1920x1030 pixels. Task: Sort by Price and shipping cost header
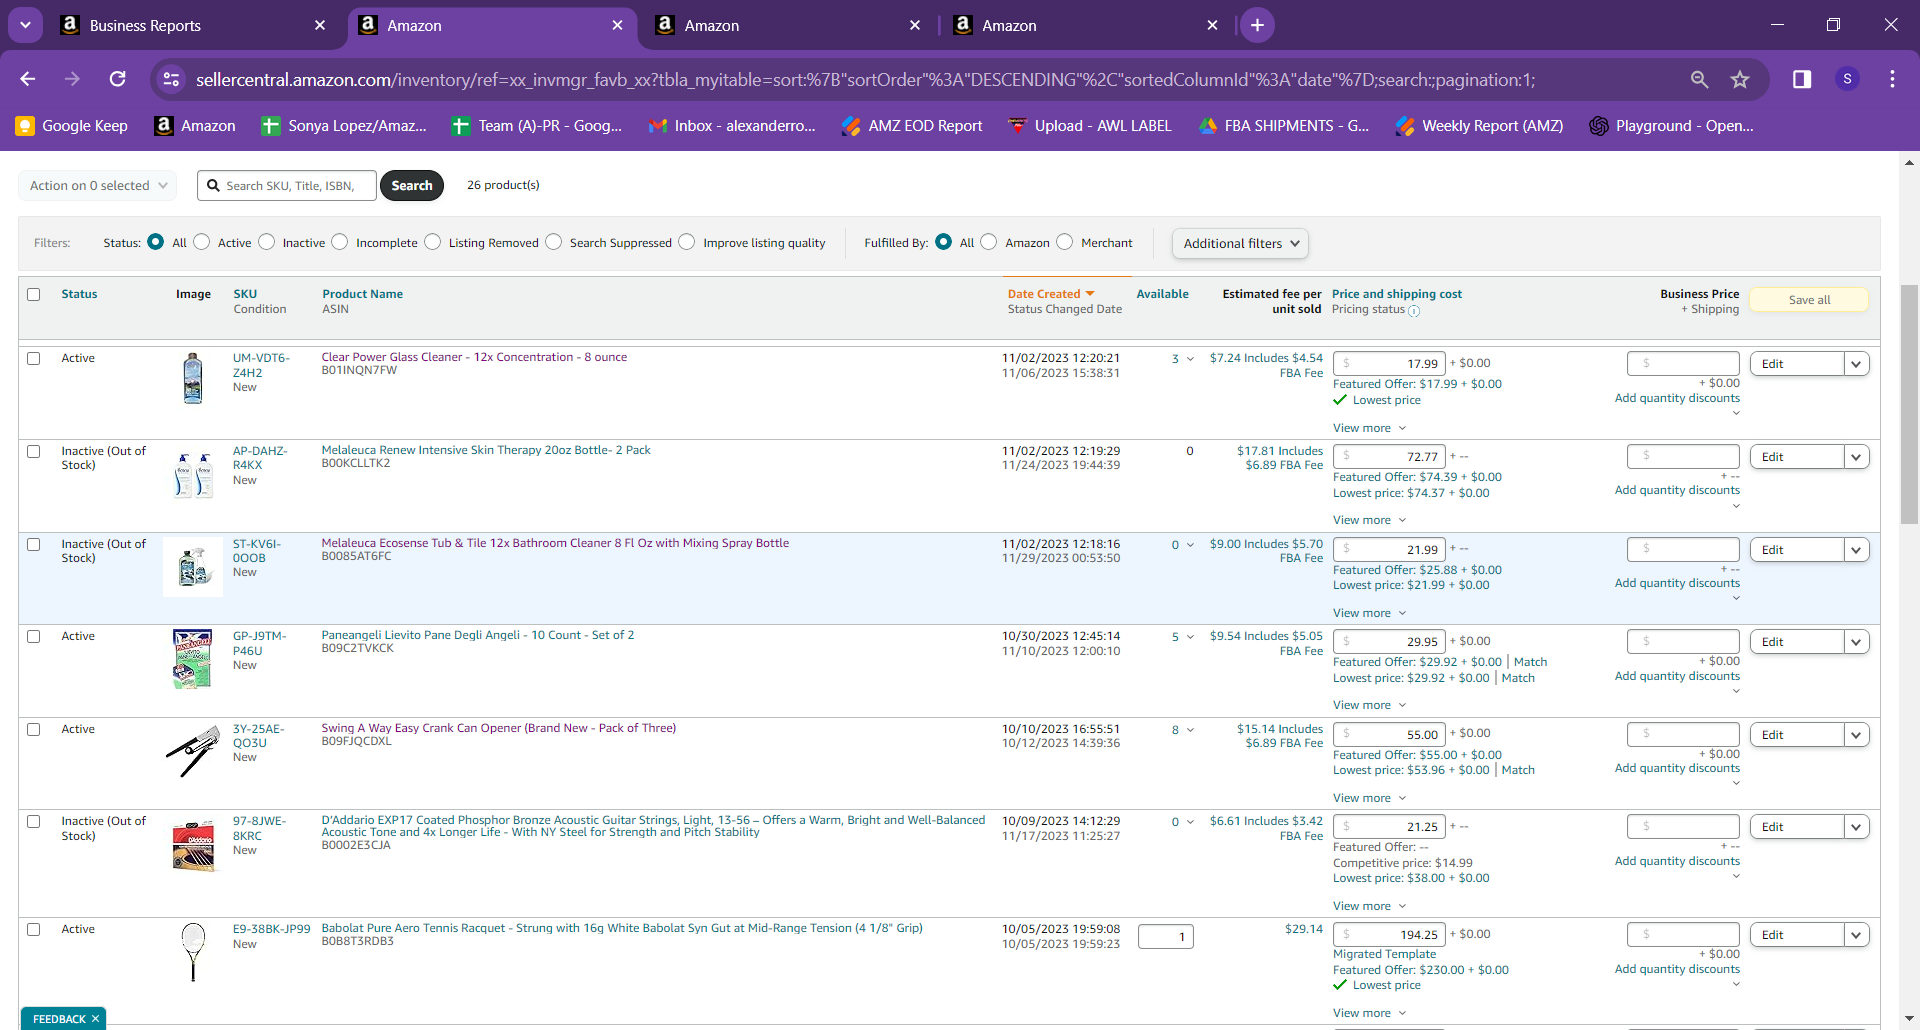1397,294
